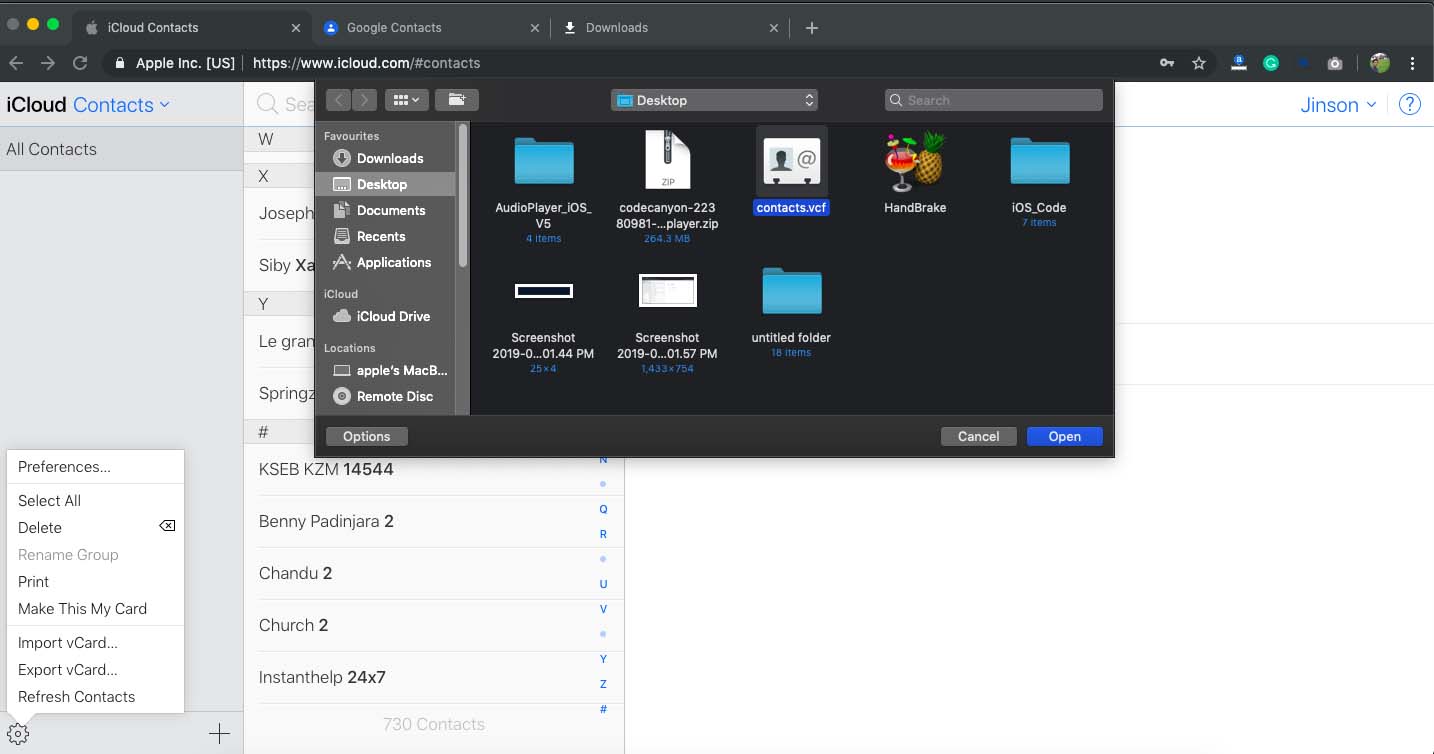
Task: Choose Print from settings menu
Action: tap(34, 582)
